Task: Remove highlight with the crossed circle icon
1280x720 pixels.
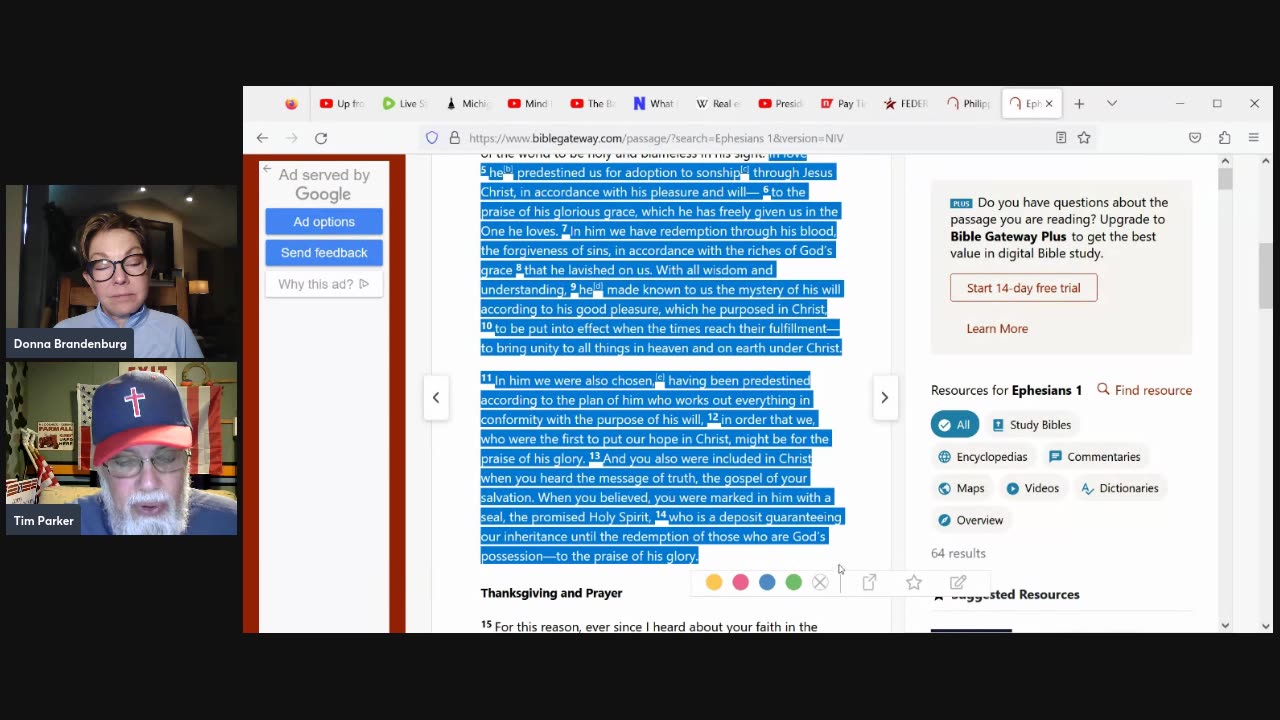Action: (820, 582)
